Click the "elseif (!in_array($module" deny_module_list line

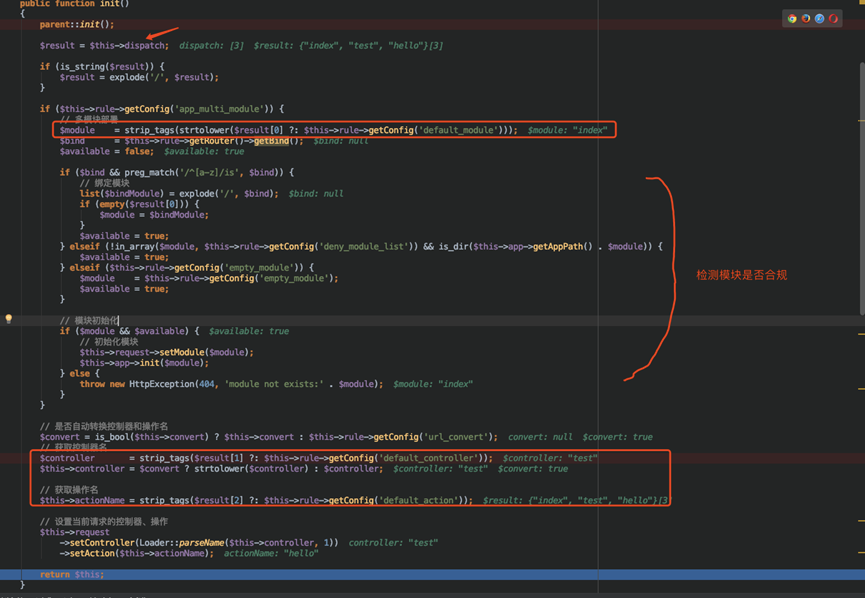tap(361, 247)
